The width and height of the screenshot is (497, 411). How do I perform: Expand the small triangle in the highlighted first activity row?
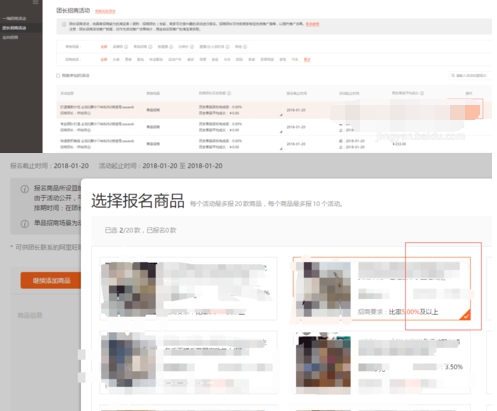pos(281,115)
